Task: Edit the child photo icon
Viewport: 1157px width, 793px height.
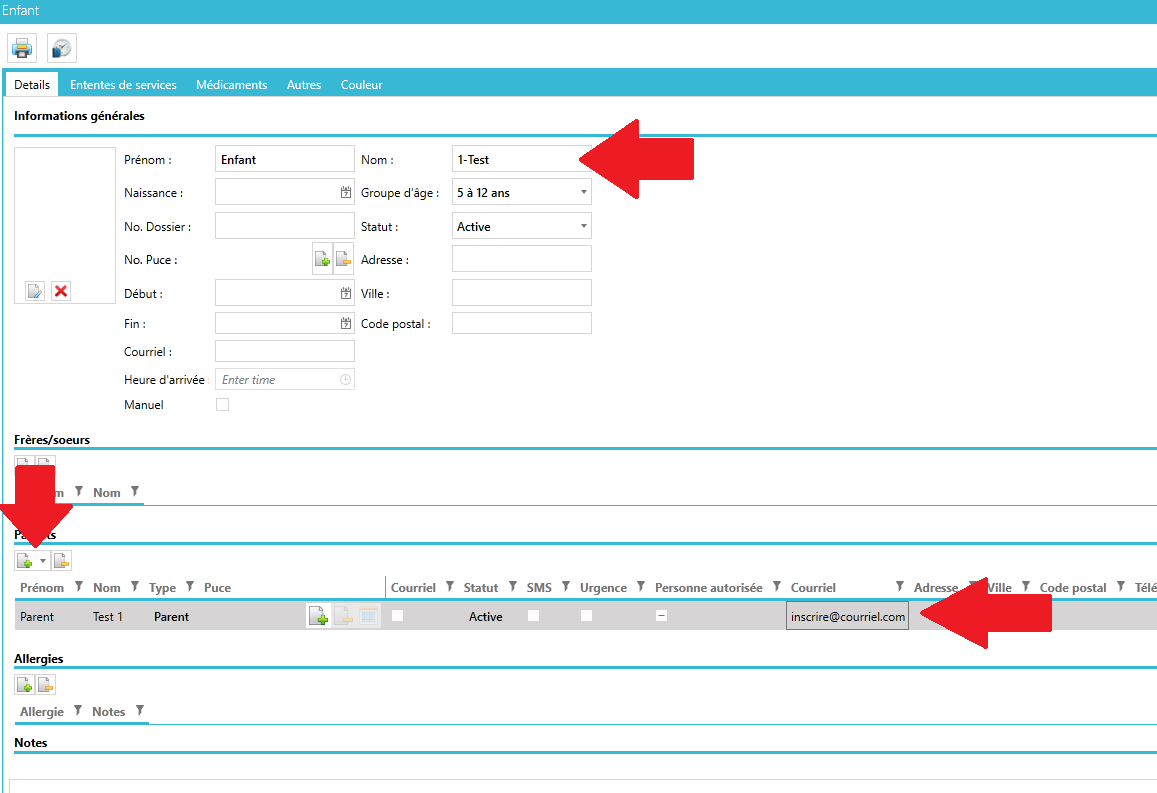Action: pyautogui.click(x=35, y=291)
